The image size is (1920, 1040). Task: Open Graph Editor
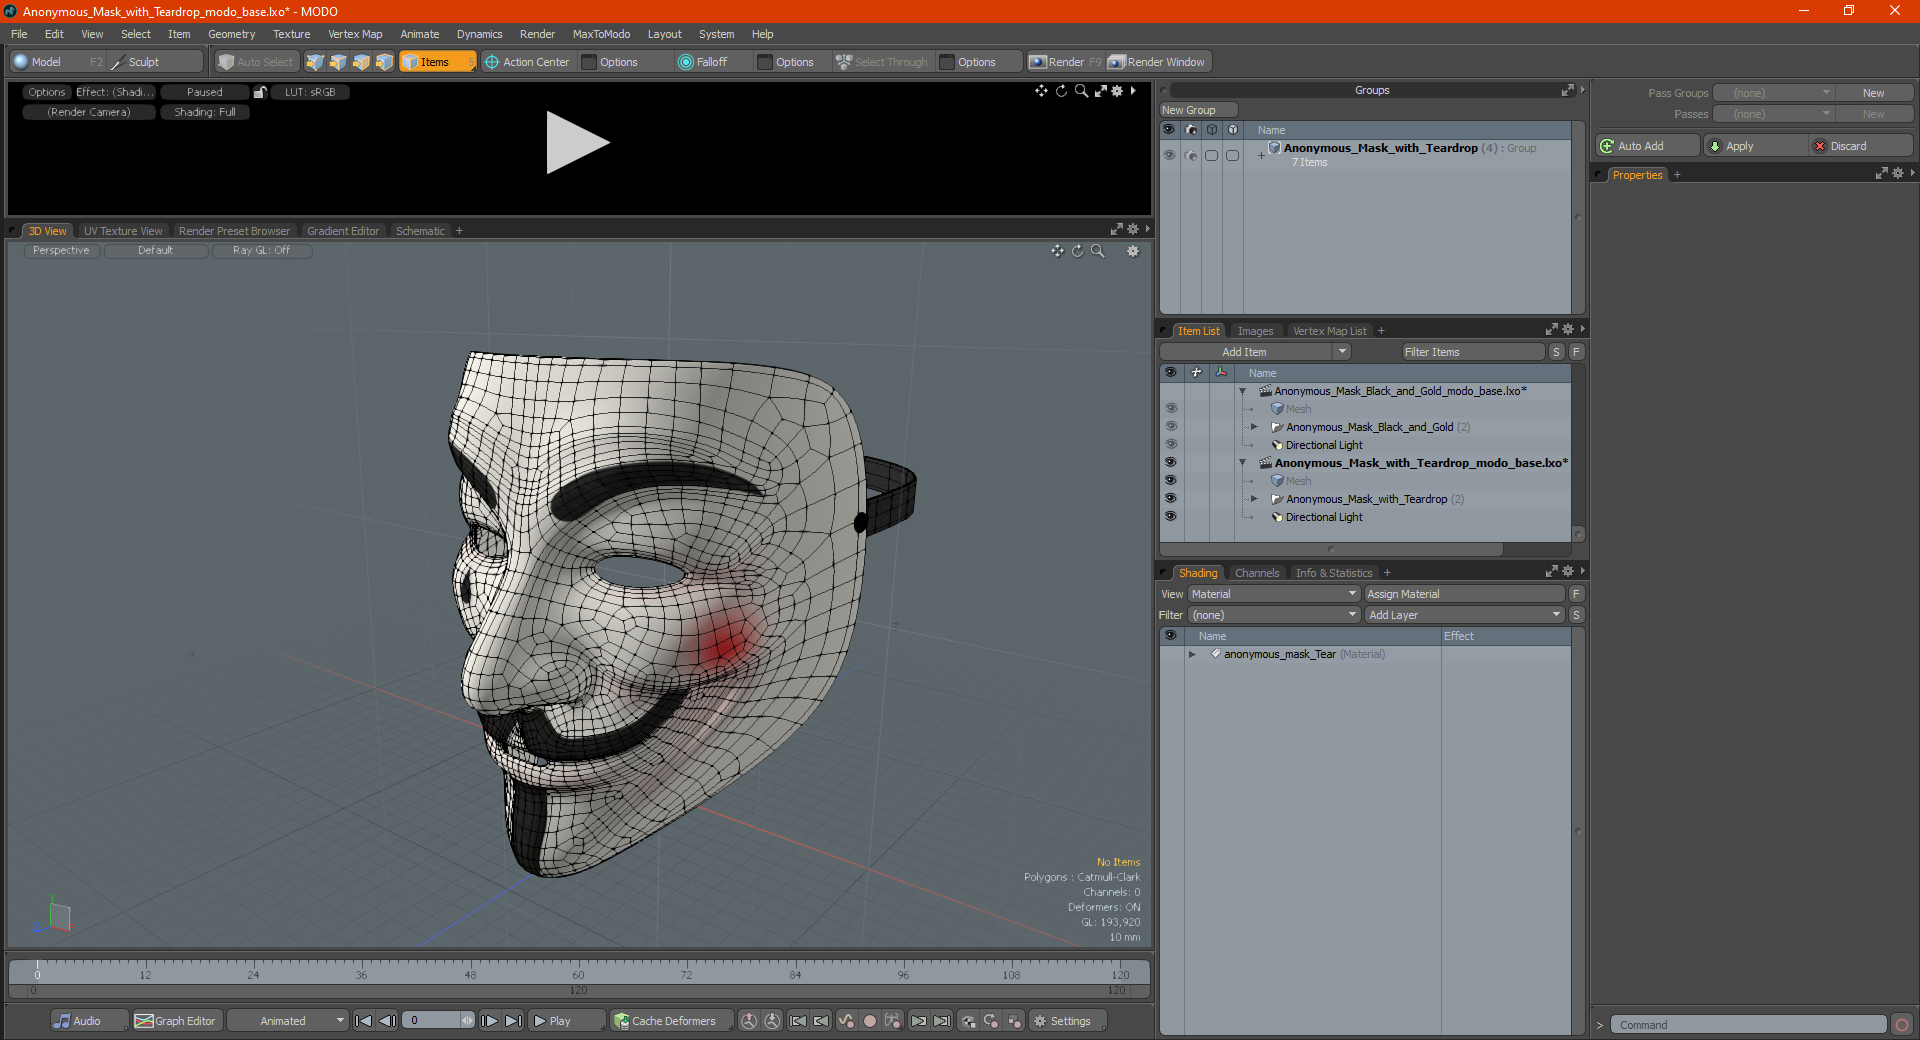175,1021
